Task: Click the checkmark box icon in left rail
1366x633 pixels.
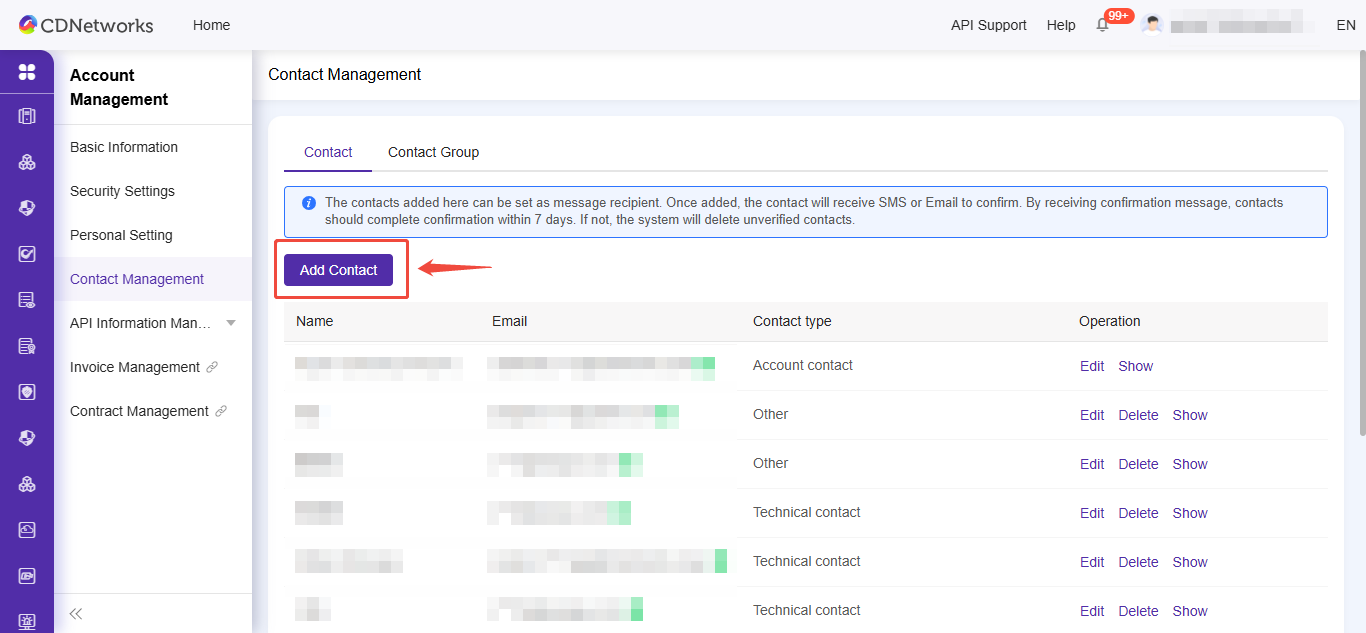Action: click(27, 254)
